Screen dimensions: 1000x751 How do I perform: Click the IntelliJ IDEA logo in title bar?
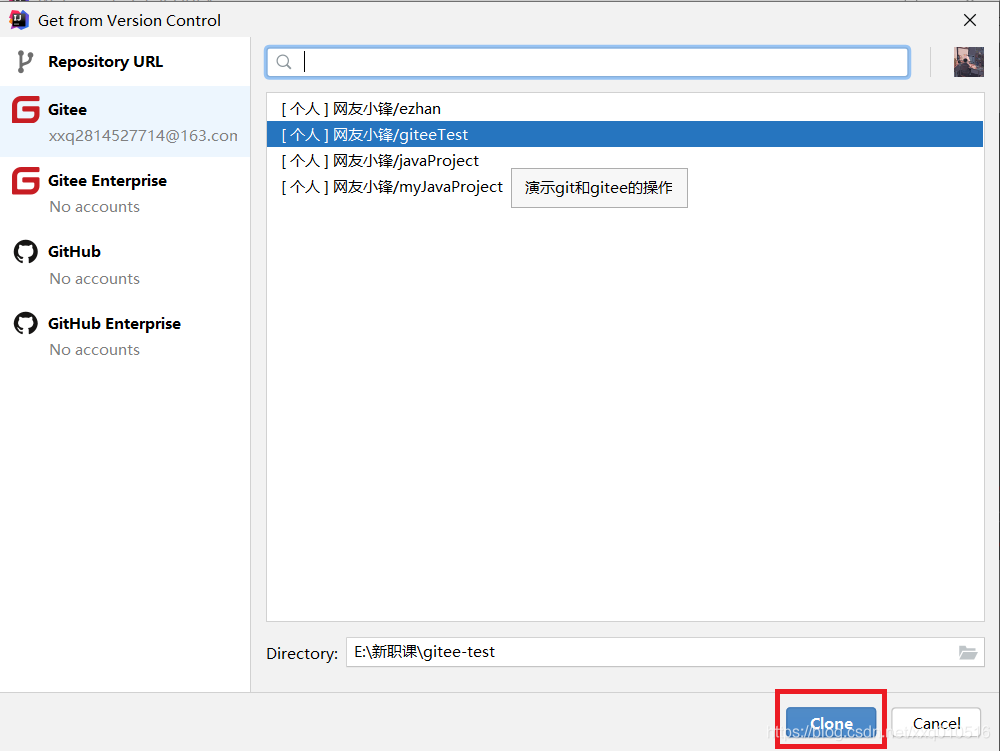click(19, 20)
